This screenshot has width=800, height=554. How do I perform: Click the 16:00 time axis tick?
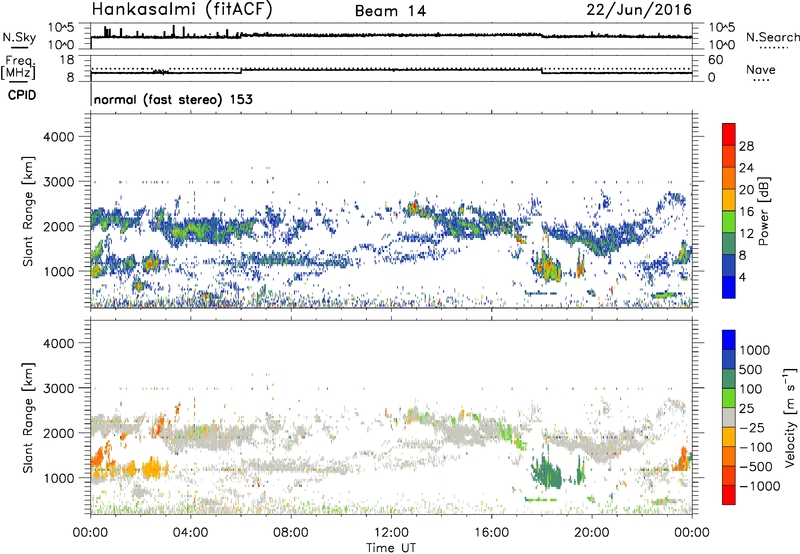pyautogui.click(x=491, y=533)
